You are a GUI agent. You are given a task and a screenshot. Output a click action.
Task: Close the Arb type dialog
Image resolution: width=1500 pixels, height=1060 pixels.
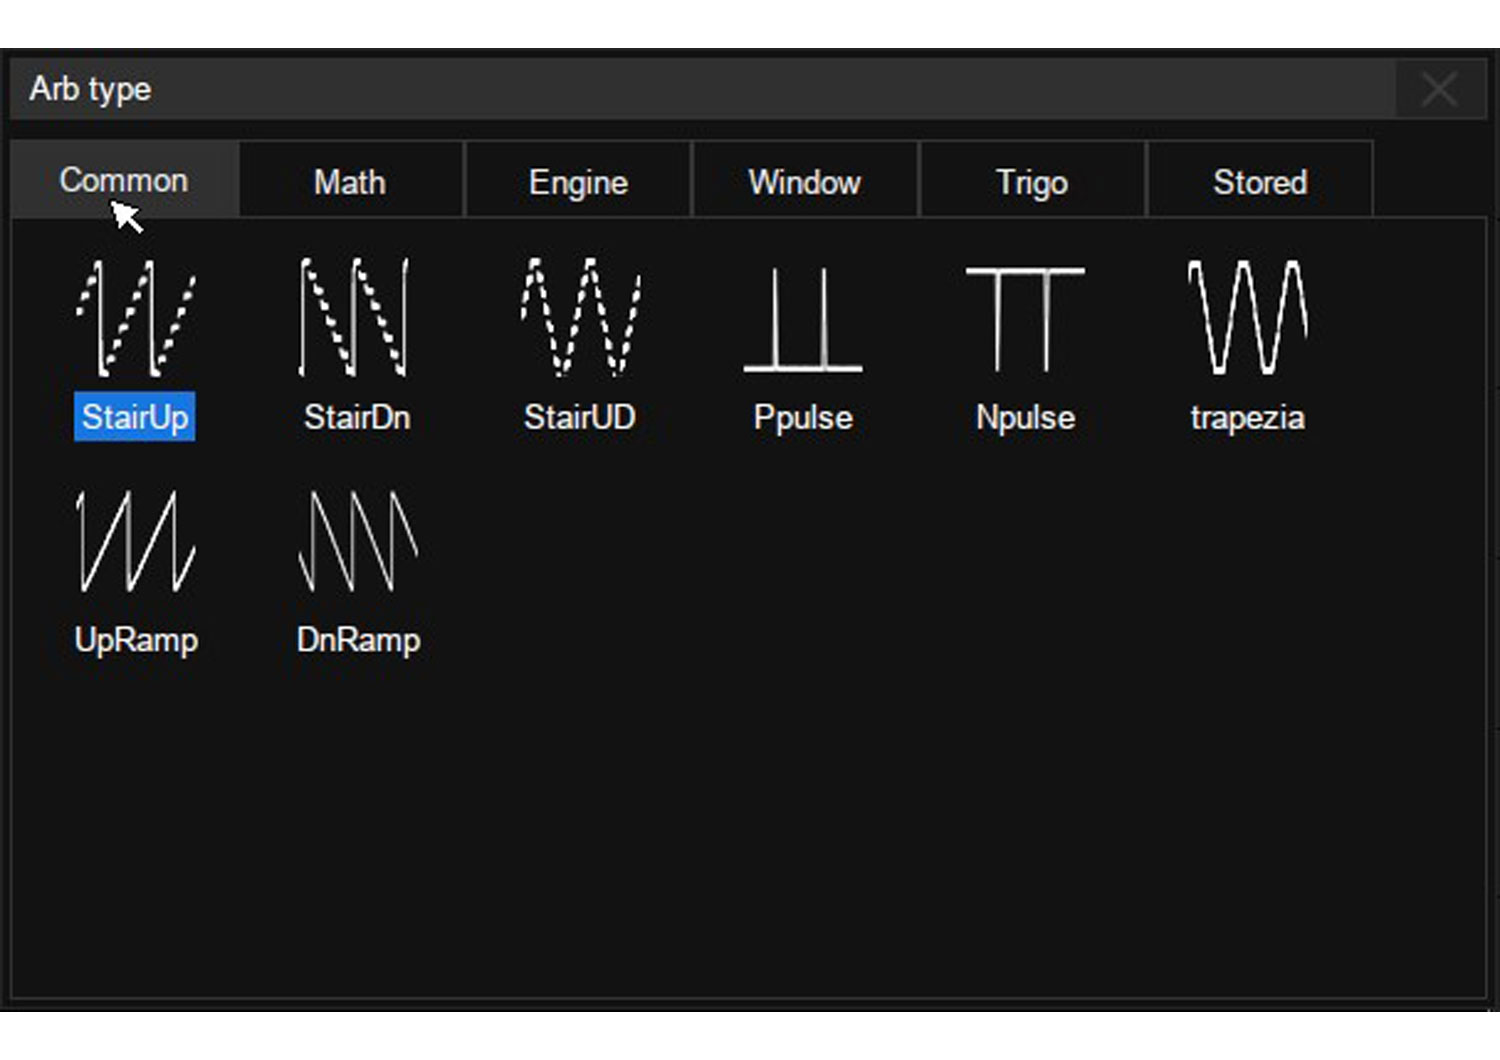point(1439,89)
